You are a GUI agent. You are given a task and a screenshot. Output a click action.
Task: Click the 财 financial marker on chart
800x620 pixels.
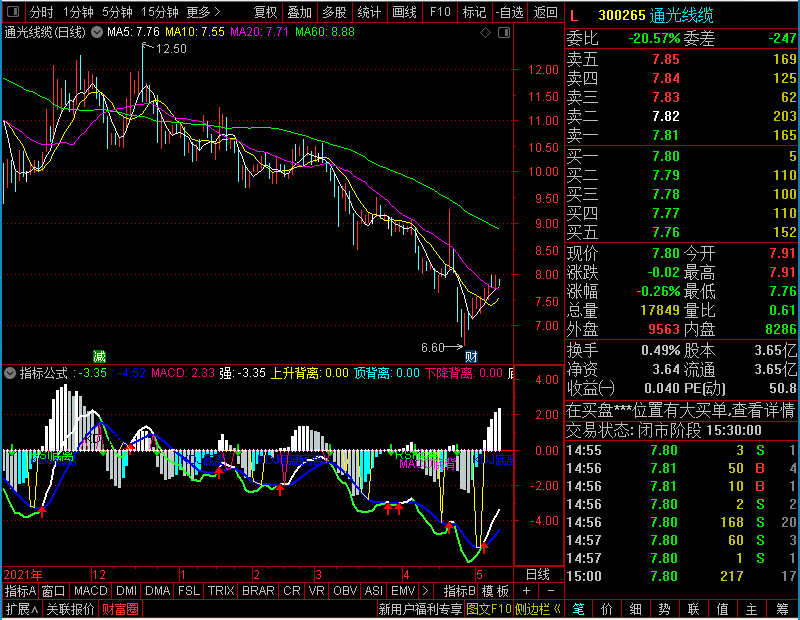(471, 356)
